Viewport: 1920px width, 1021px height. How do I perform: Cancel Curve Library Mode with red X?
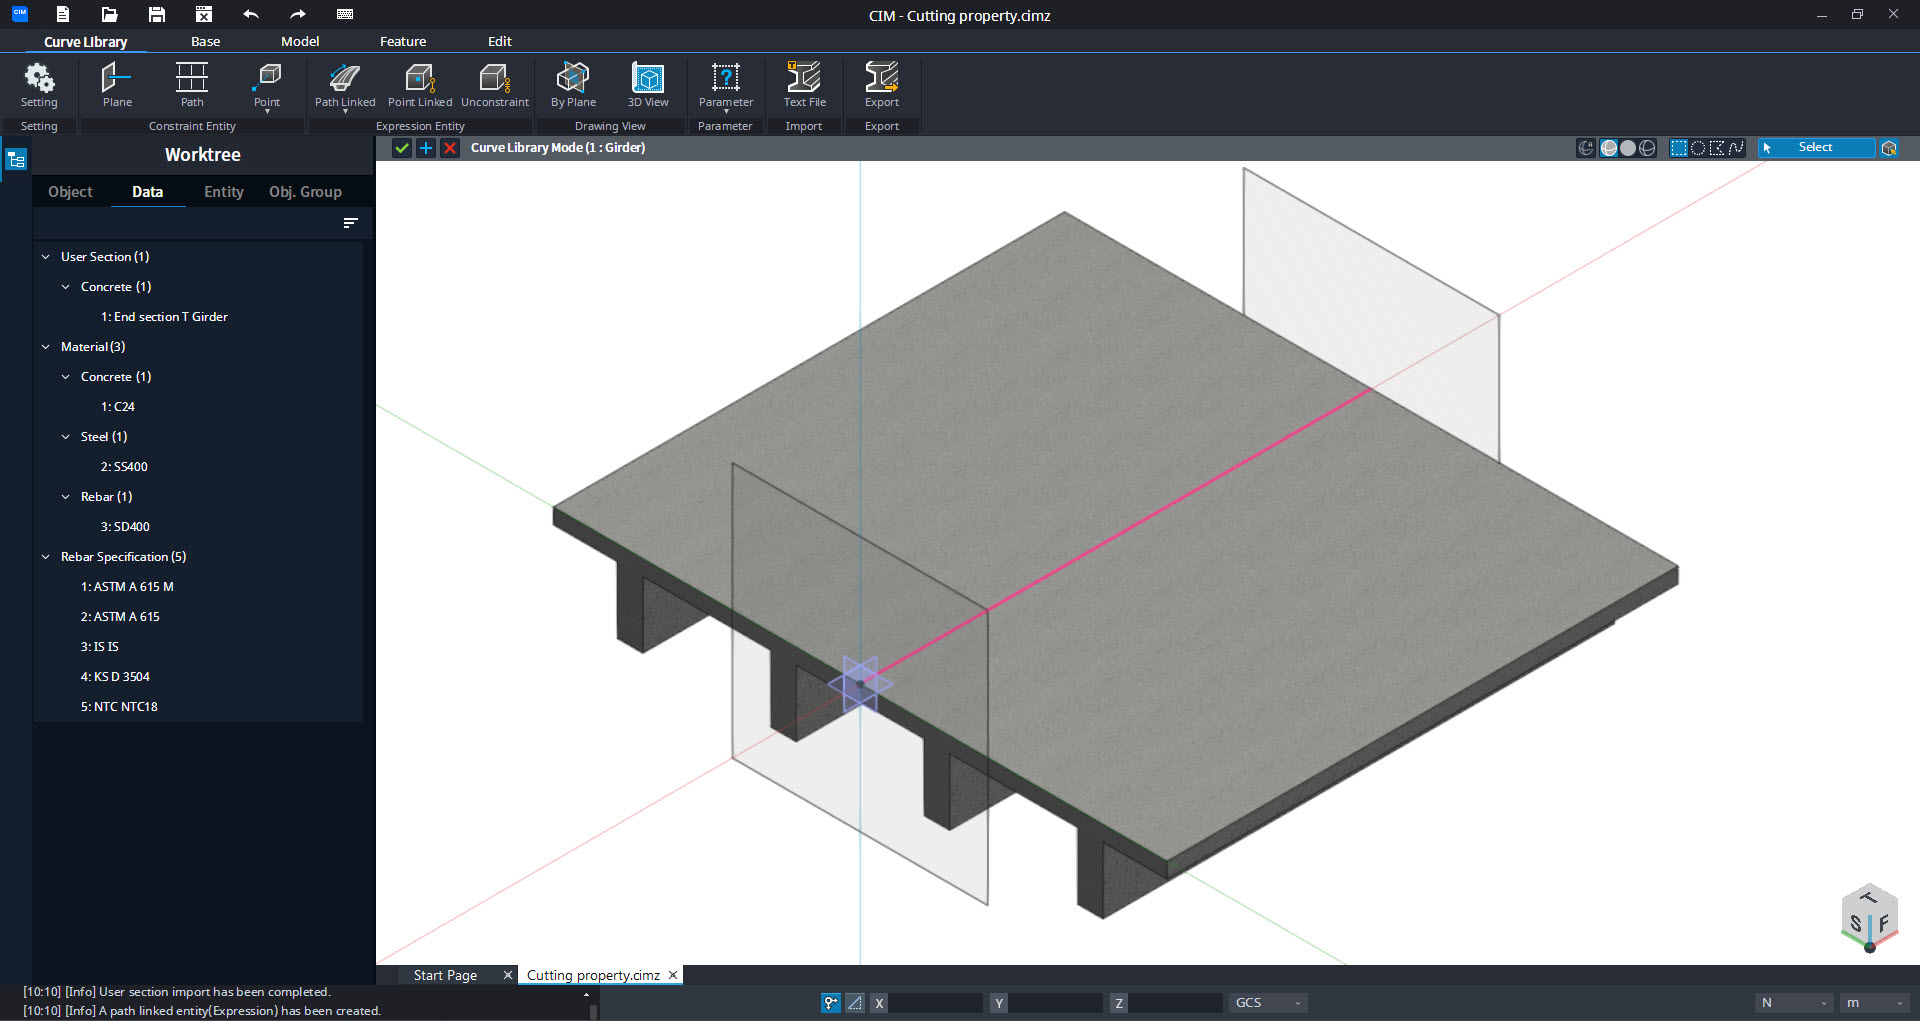[450, 148]
